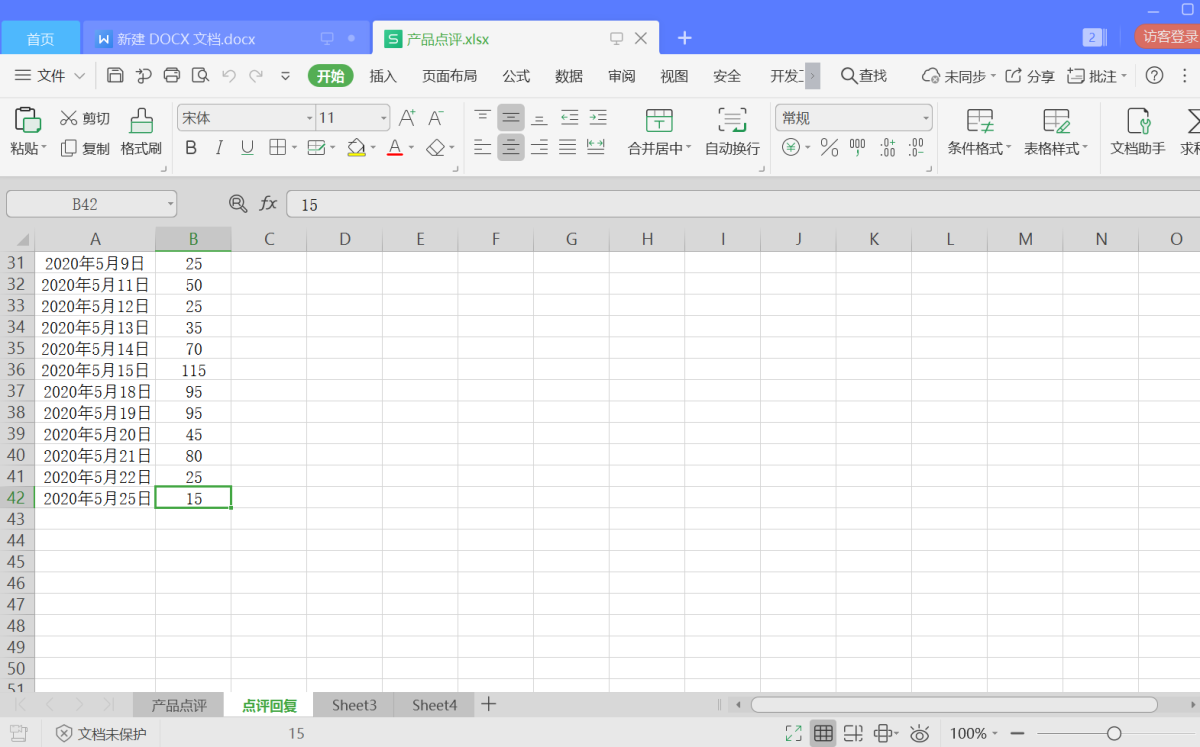Open the 插入 (Insert) ribbon tab
The height and width of the screenshot is (747, 1200).
point(383,76)
